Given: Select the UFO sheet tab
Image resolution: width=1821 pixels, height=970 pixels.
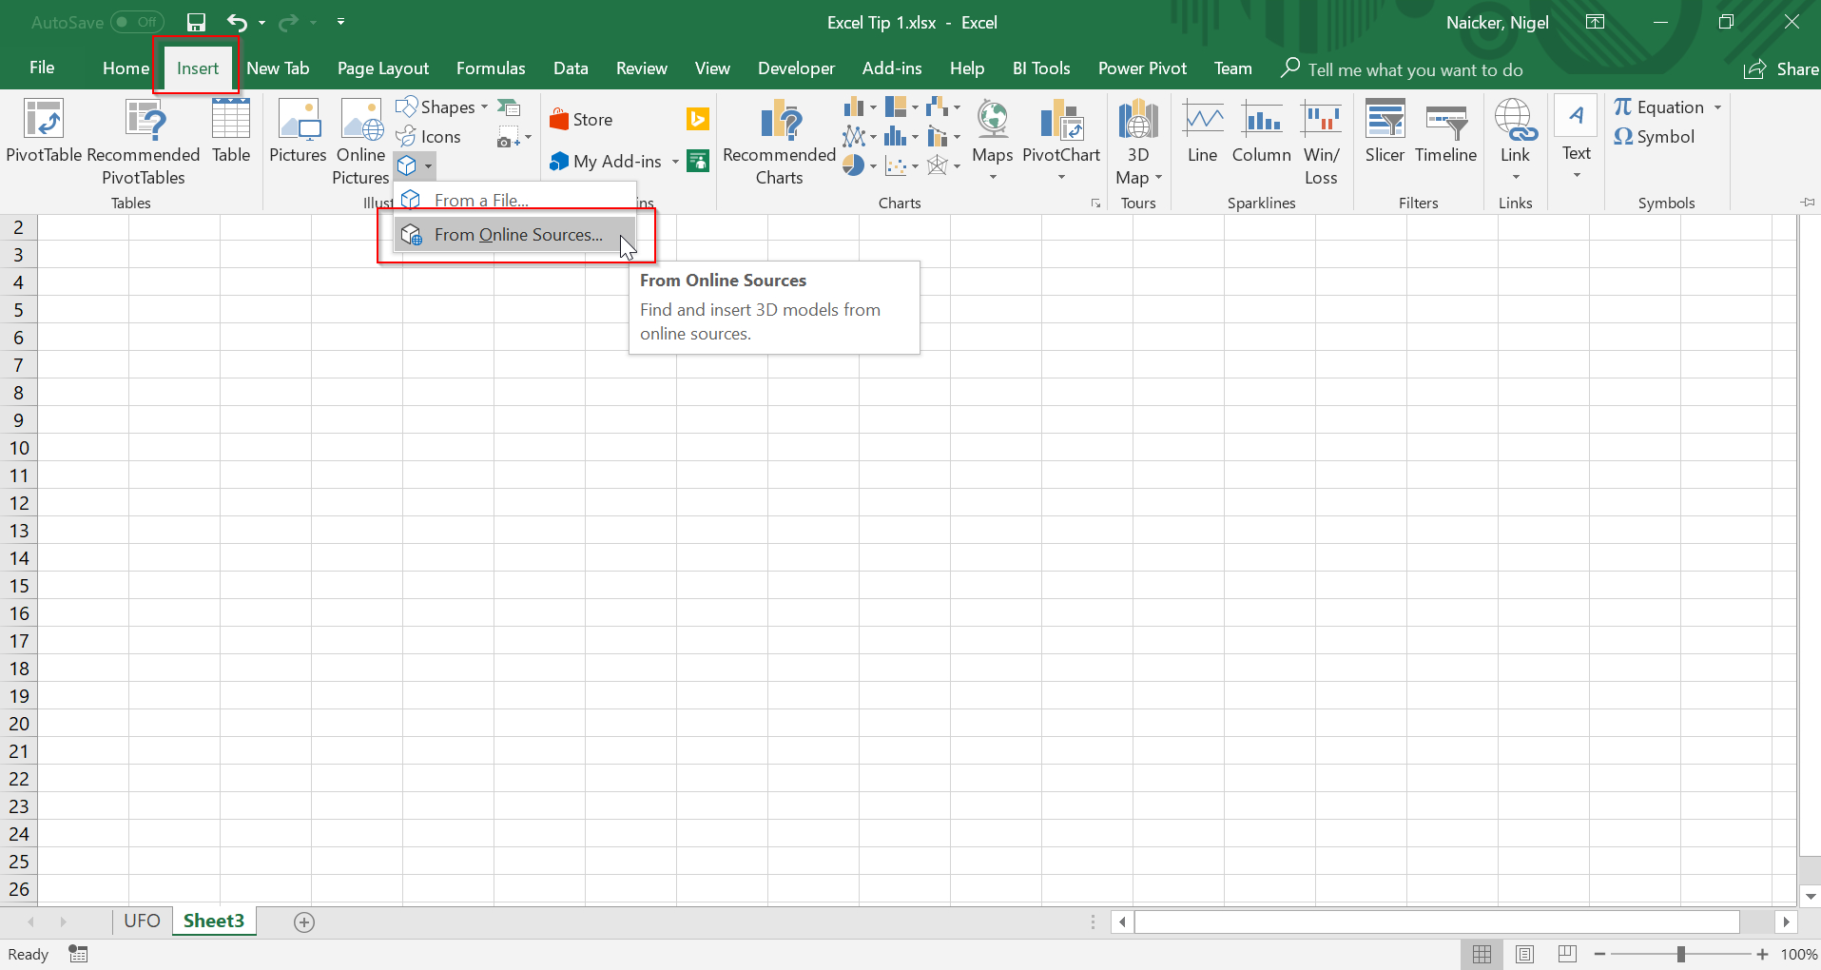Looking at the screenshot, I should point(142,920).
